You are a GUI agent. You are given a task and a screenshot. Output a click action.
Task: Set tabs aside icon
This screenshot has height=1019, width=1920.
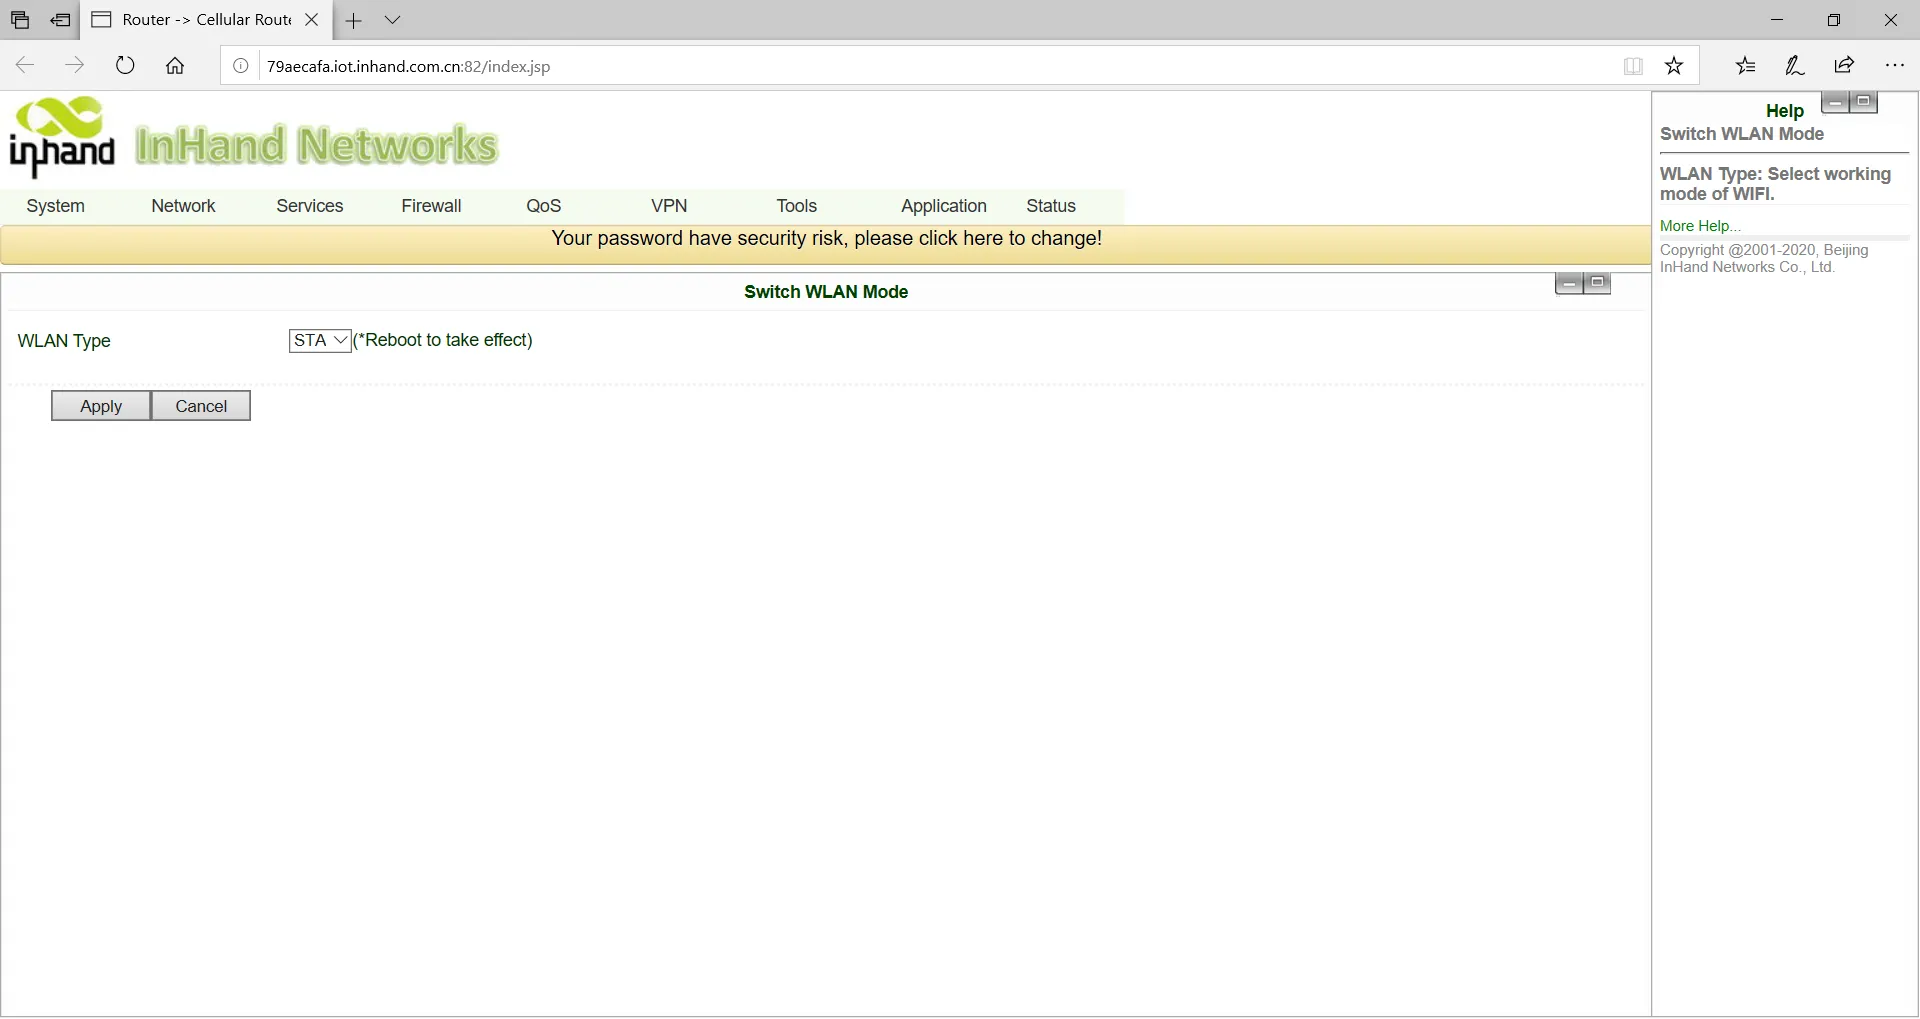pos(60,20)
